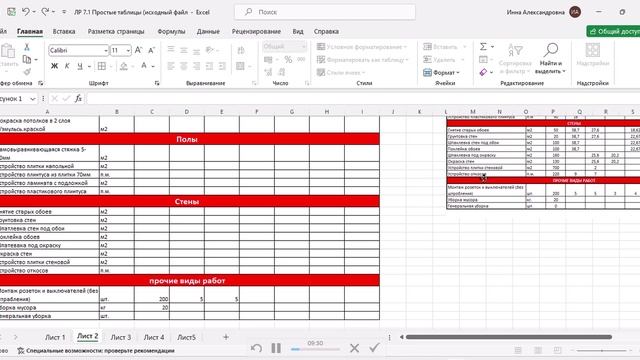Pause the recording playback

(x=276, y=348)
